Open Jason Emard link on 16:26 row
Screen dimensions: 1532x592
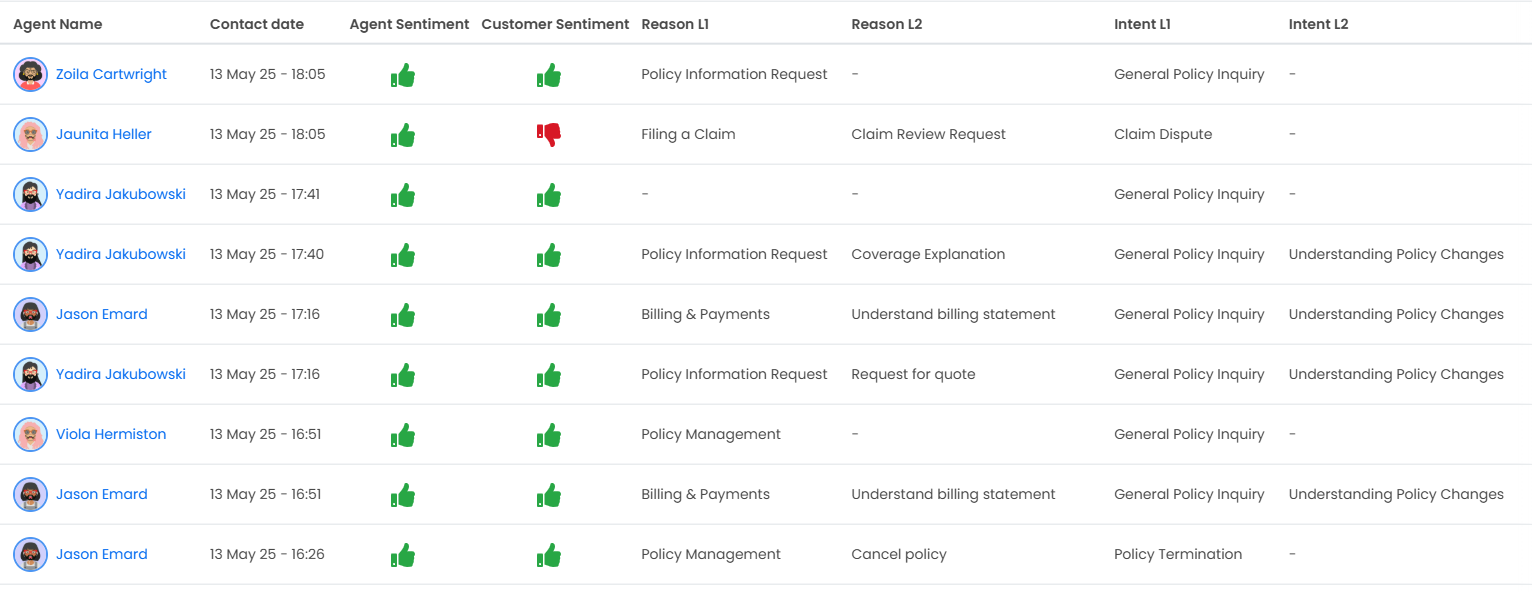102,554
